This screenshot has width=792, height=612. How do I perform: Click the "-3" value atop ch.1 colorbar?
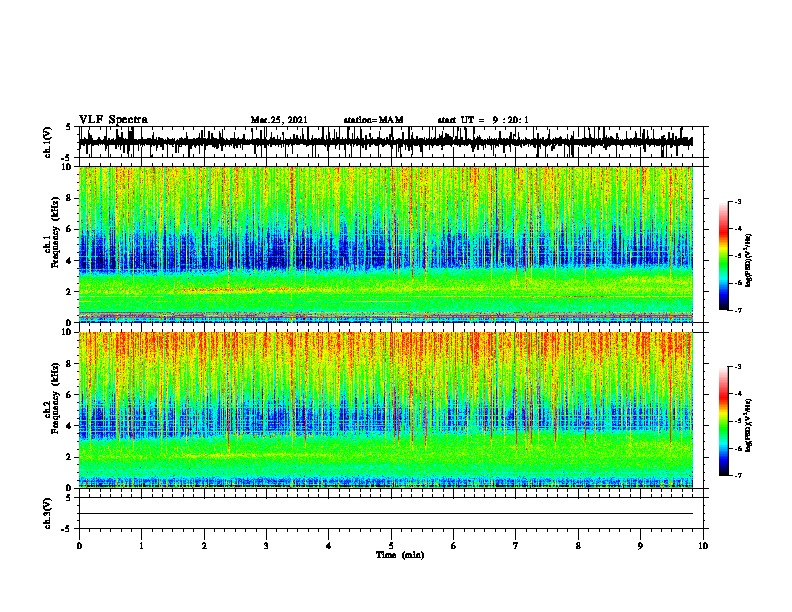point(737,201)
